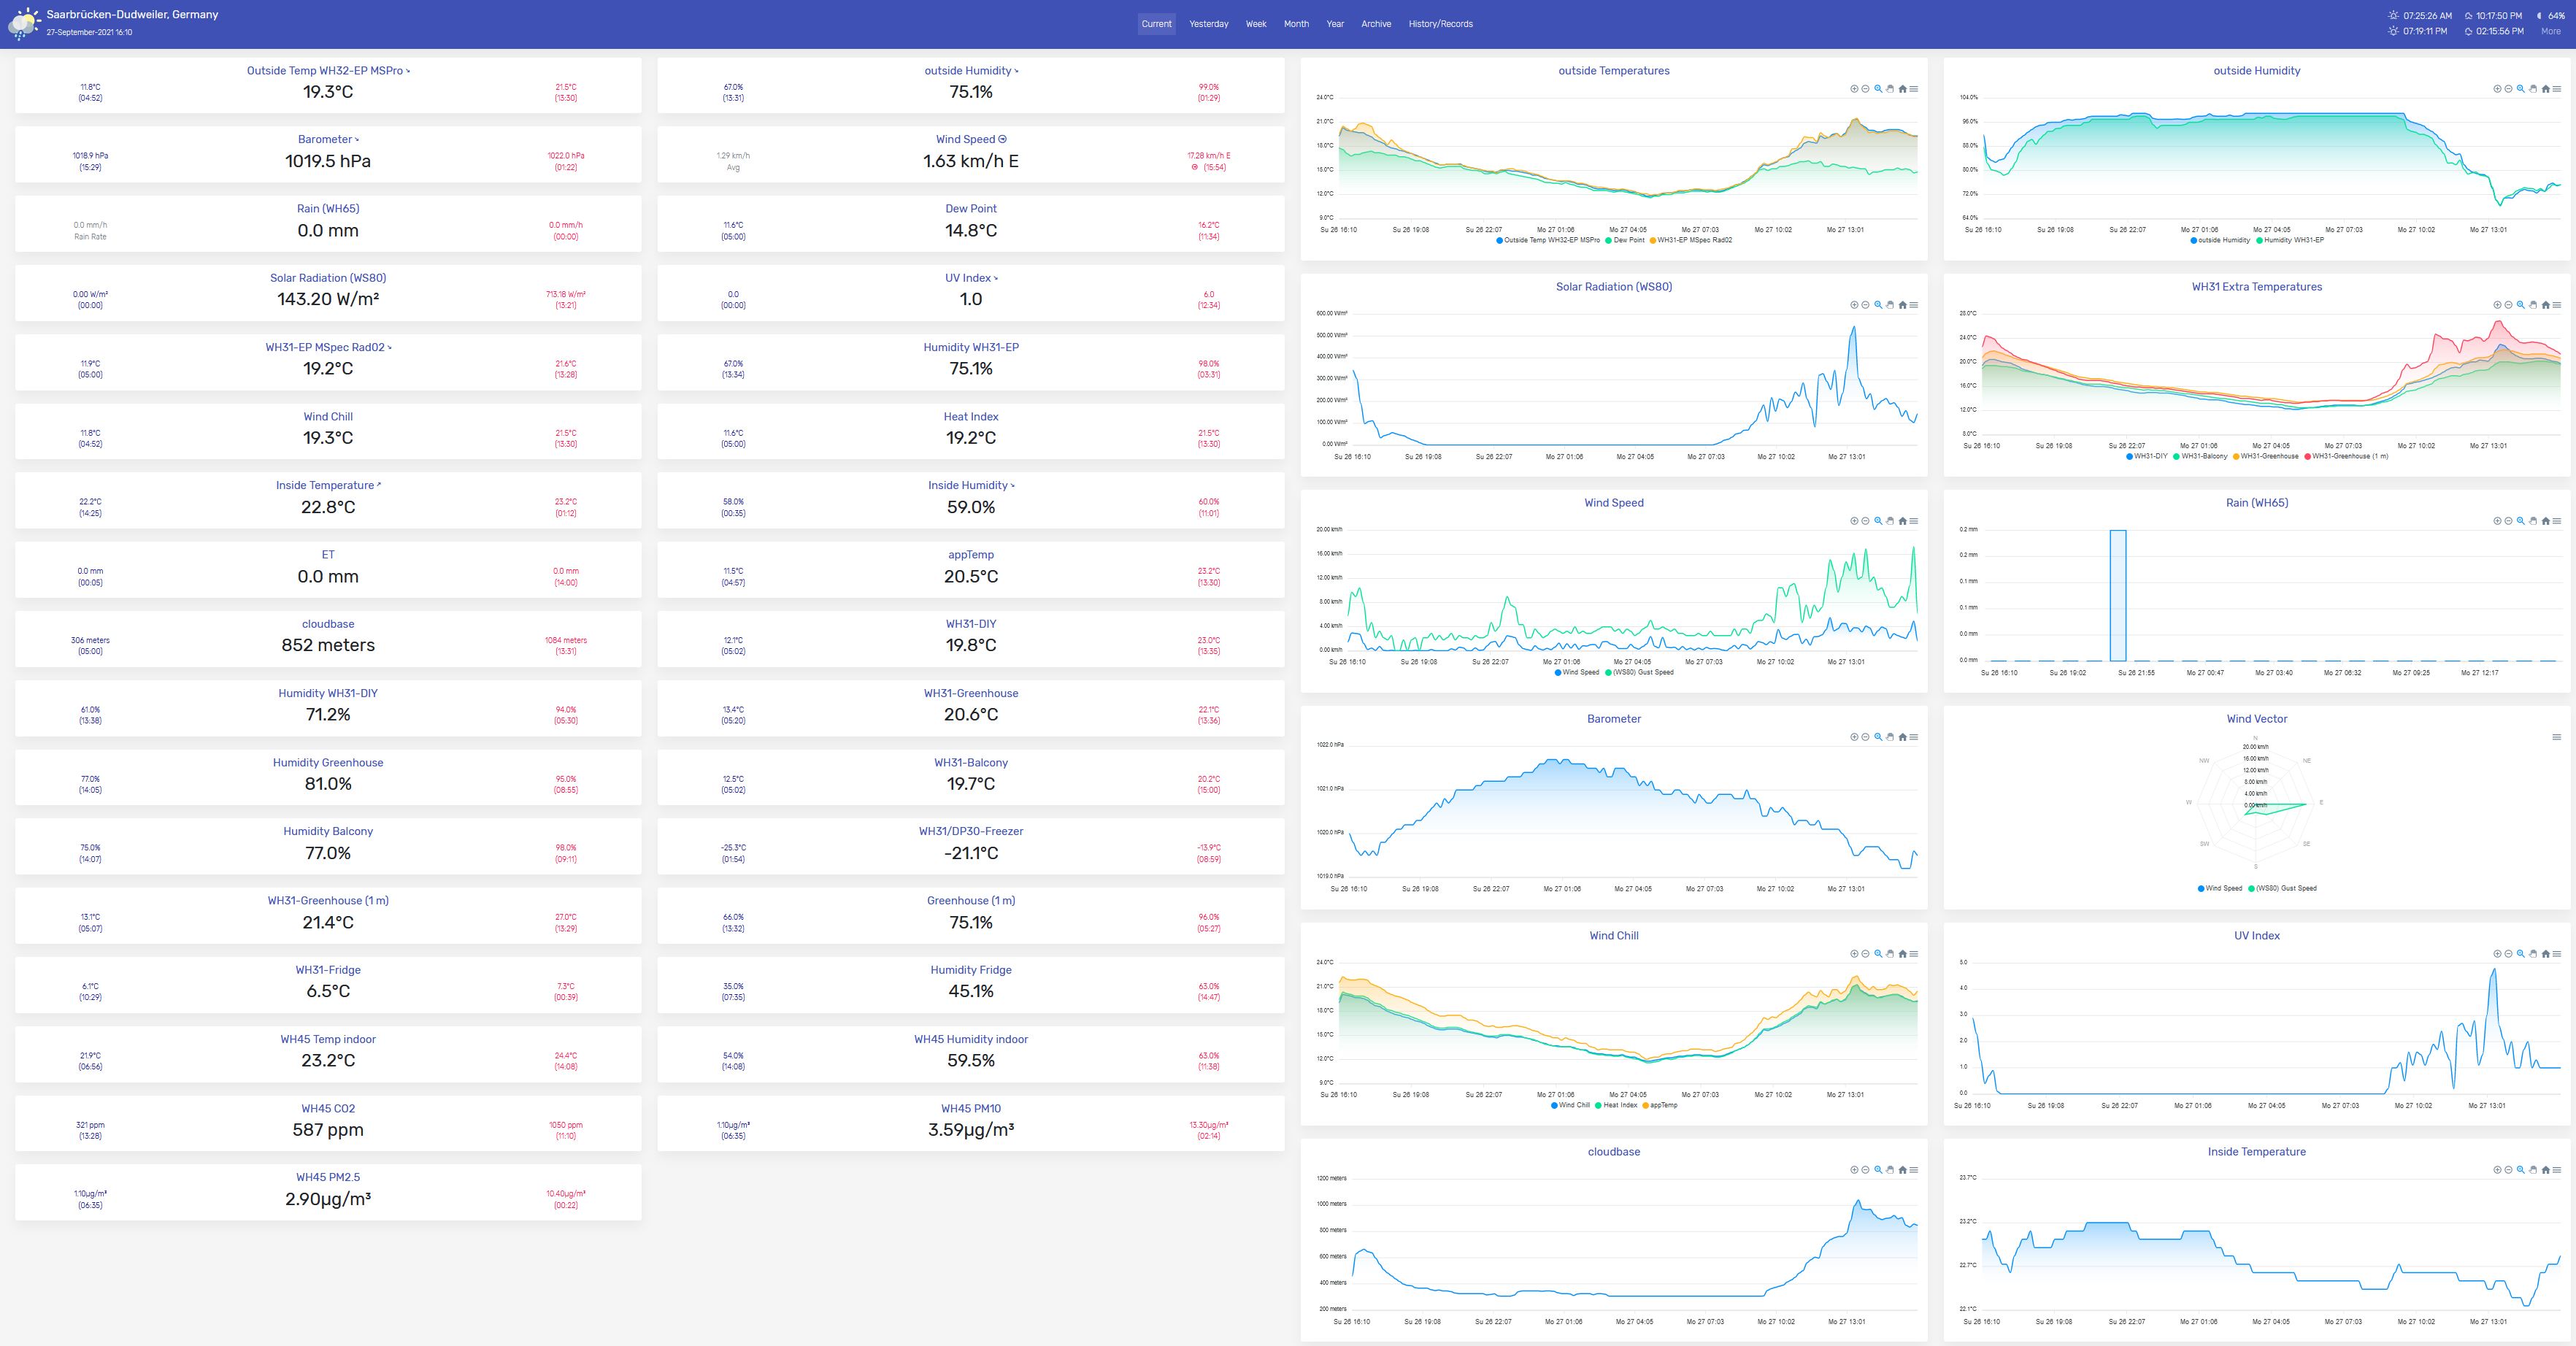Image resolution: width=2576 pixels, height=1346 pixels.
Task: Activate the panning hand tool on Barometer chart
Action: pyautogui.click(x=1890, y=737)
